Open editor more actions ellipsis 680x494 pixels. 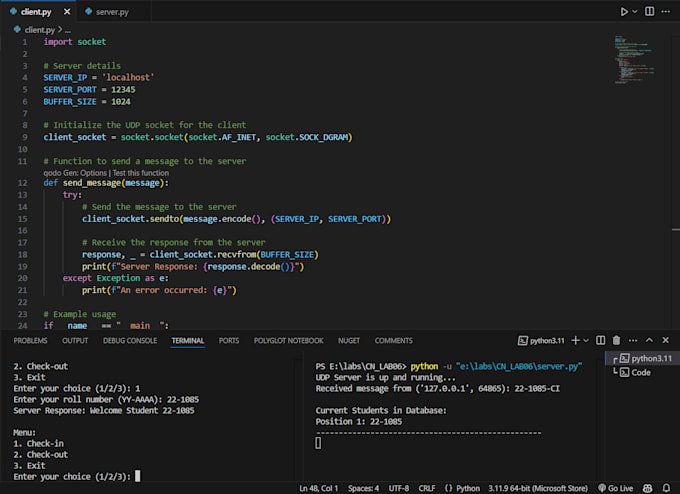tap(666, 11)
